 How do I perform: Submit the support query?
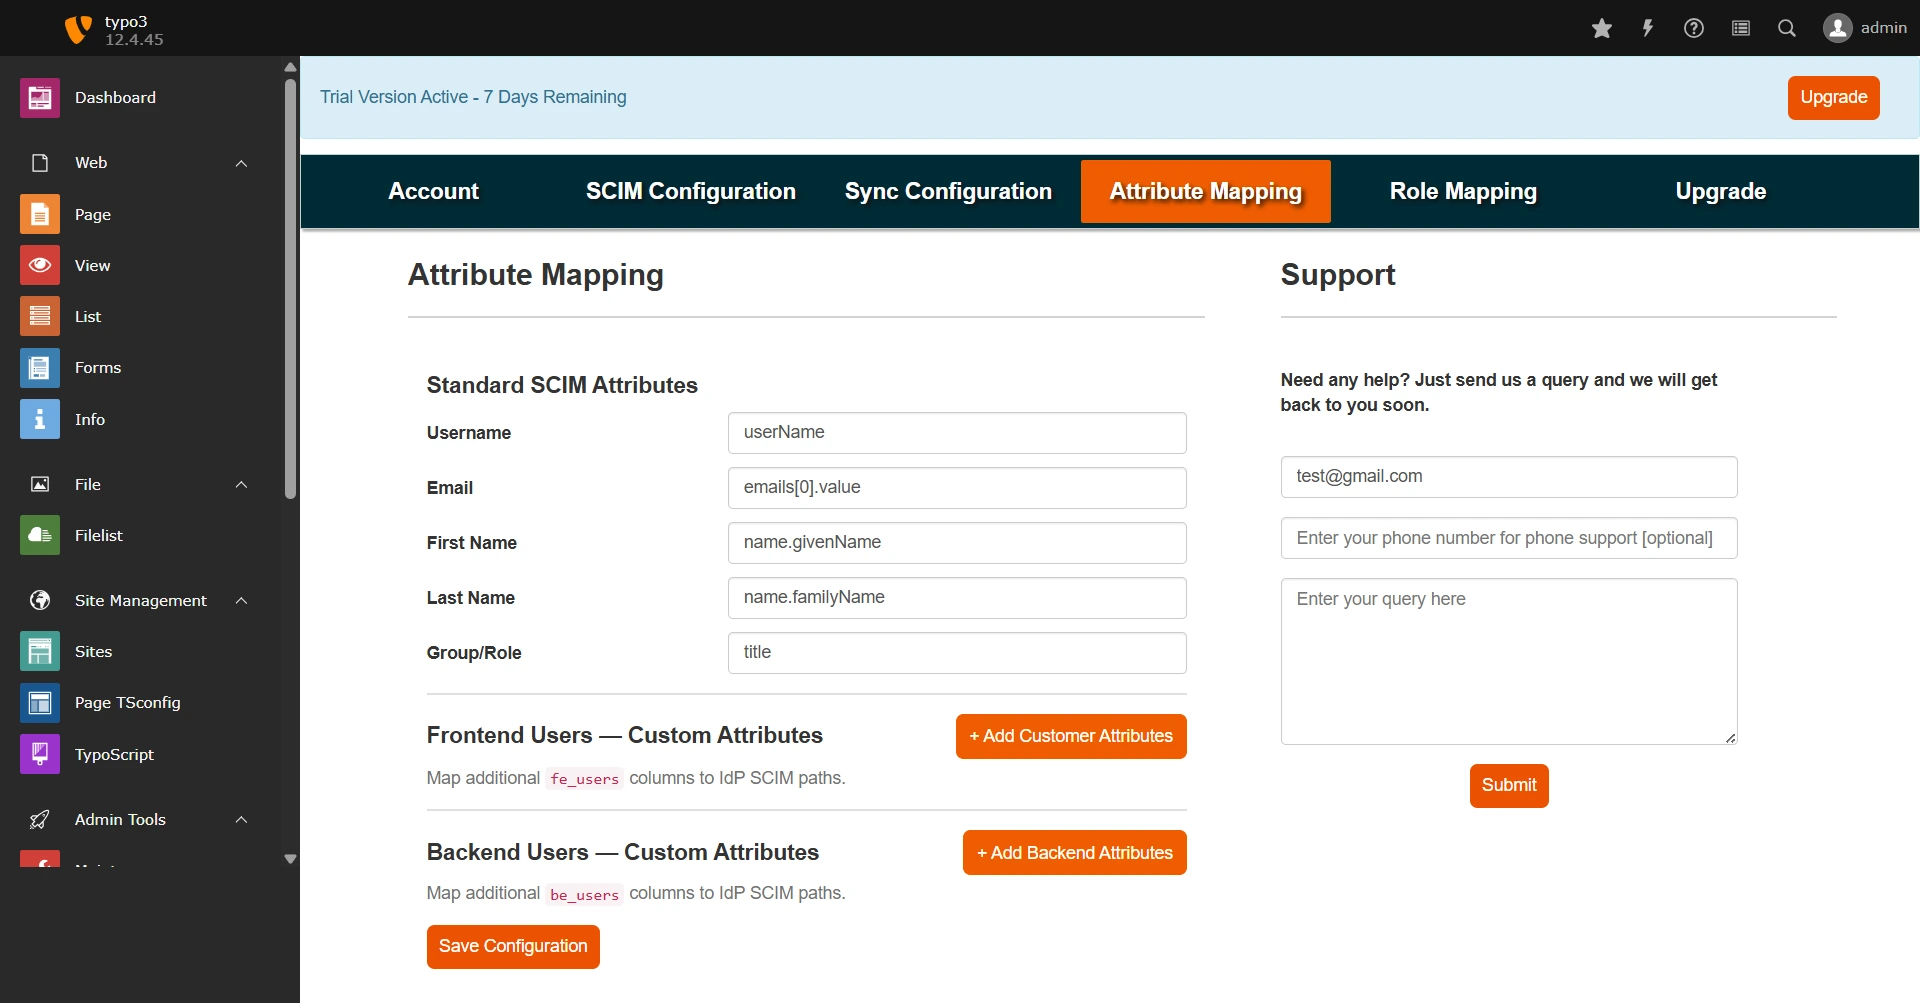pyautogui.click(x=1509, y=786)
